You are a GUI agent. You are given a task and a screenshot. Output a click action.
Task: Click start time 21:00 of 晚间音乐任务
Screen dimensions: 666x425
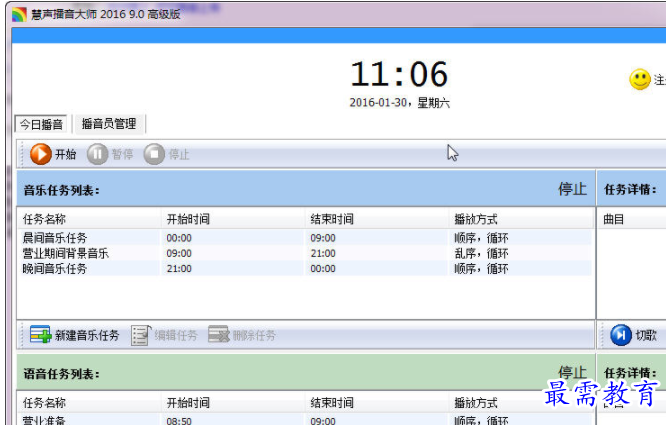point(179,269)
